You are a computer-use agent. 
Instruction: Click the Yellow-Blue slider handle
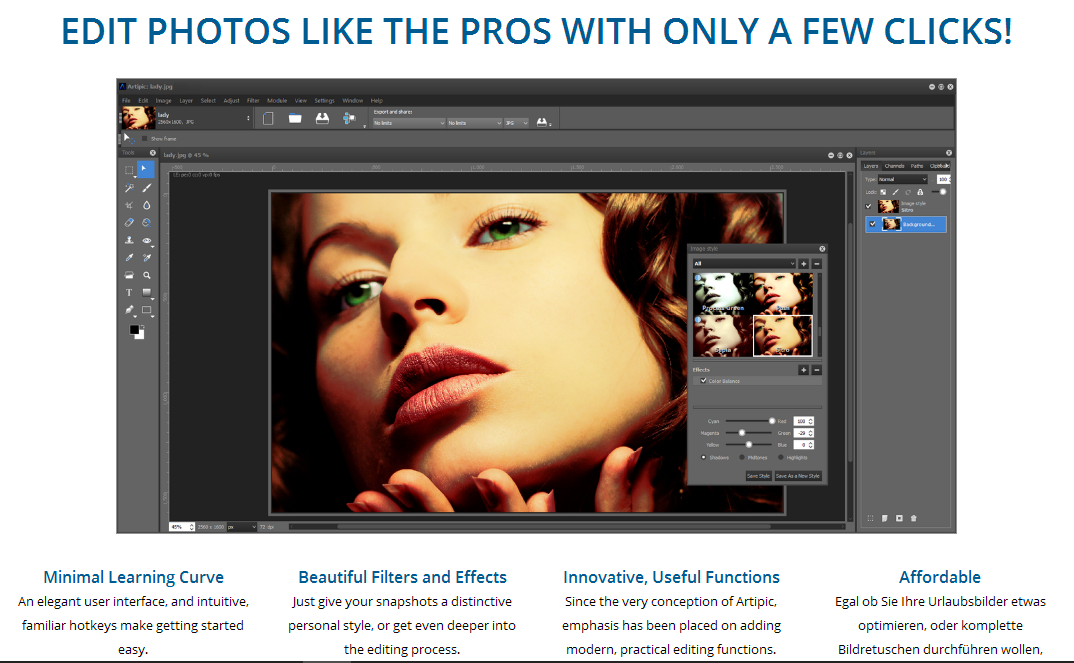point(749,445)
